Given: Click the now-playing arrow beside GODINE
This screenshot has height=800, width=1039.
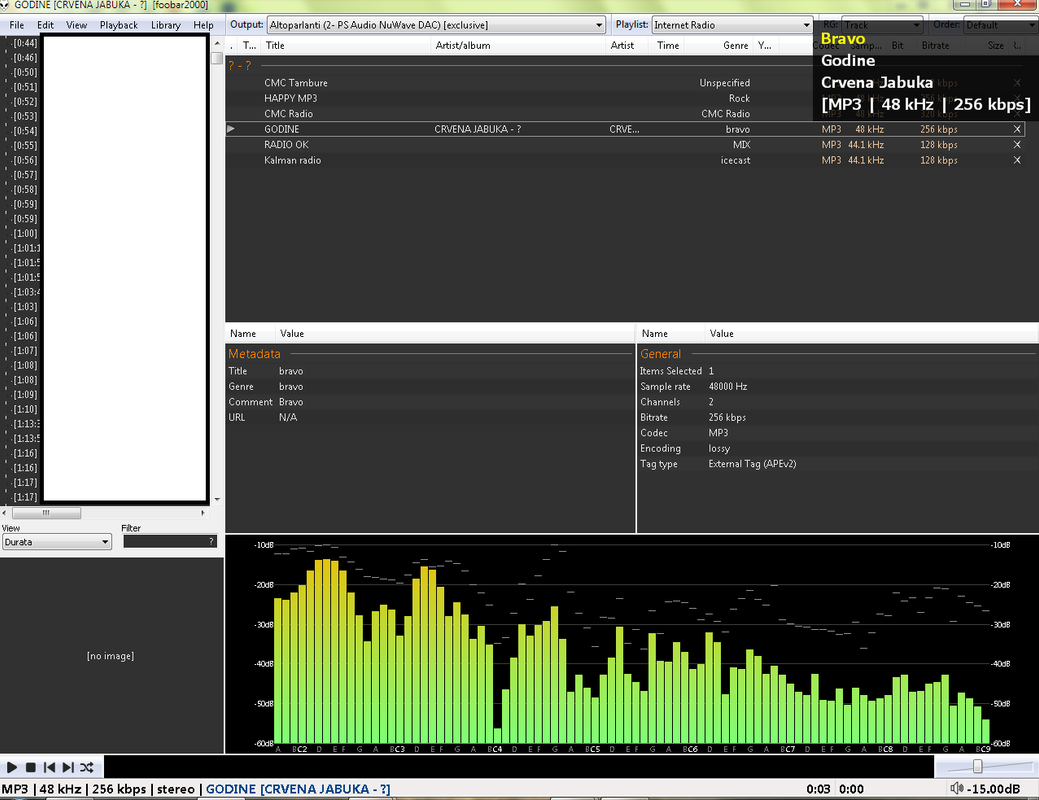Looking at the screenshot, I should [231, 129].
